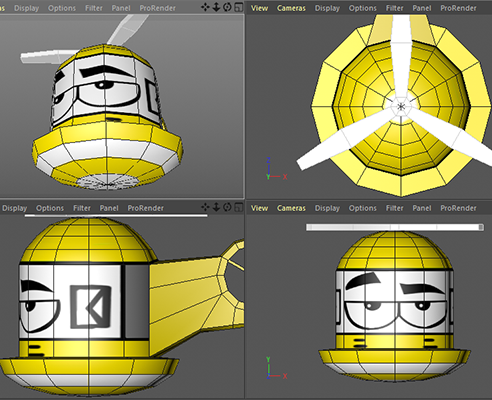Open ProRender menu in side-view viewport

coord(146,208)
